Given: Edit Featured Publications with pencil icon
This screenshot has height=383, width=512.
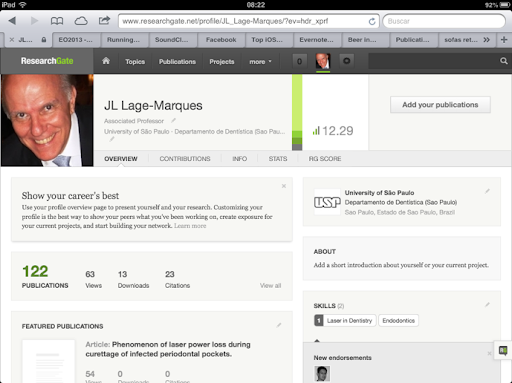Looking at the screenshot, I should point(279,325).
